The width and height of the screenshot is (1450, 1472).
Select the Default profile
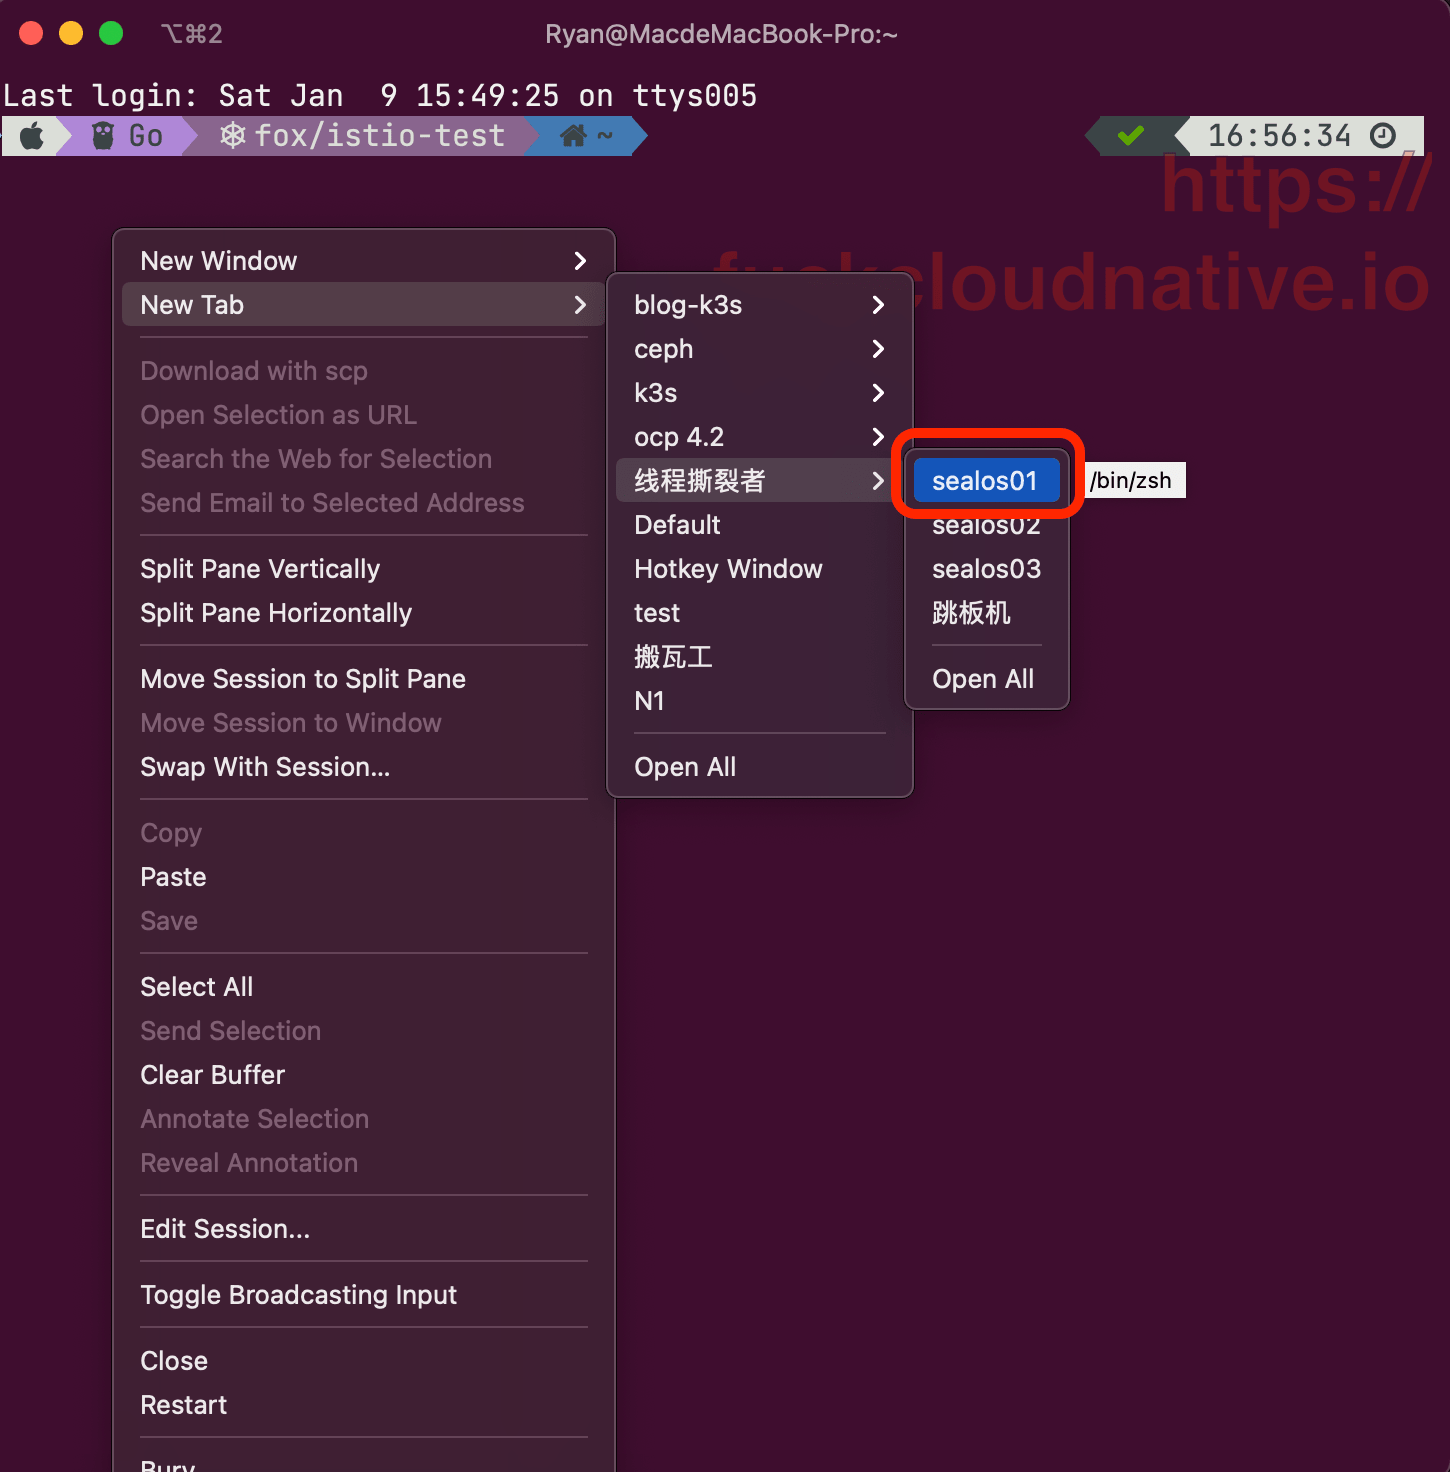(x=760, y=525)
